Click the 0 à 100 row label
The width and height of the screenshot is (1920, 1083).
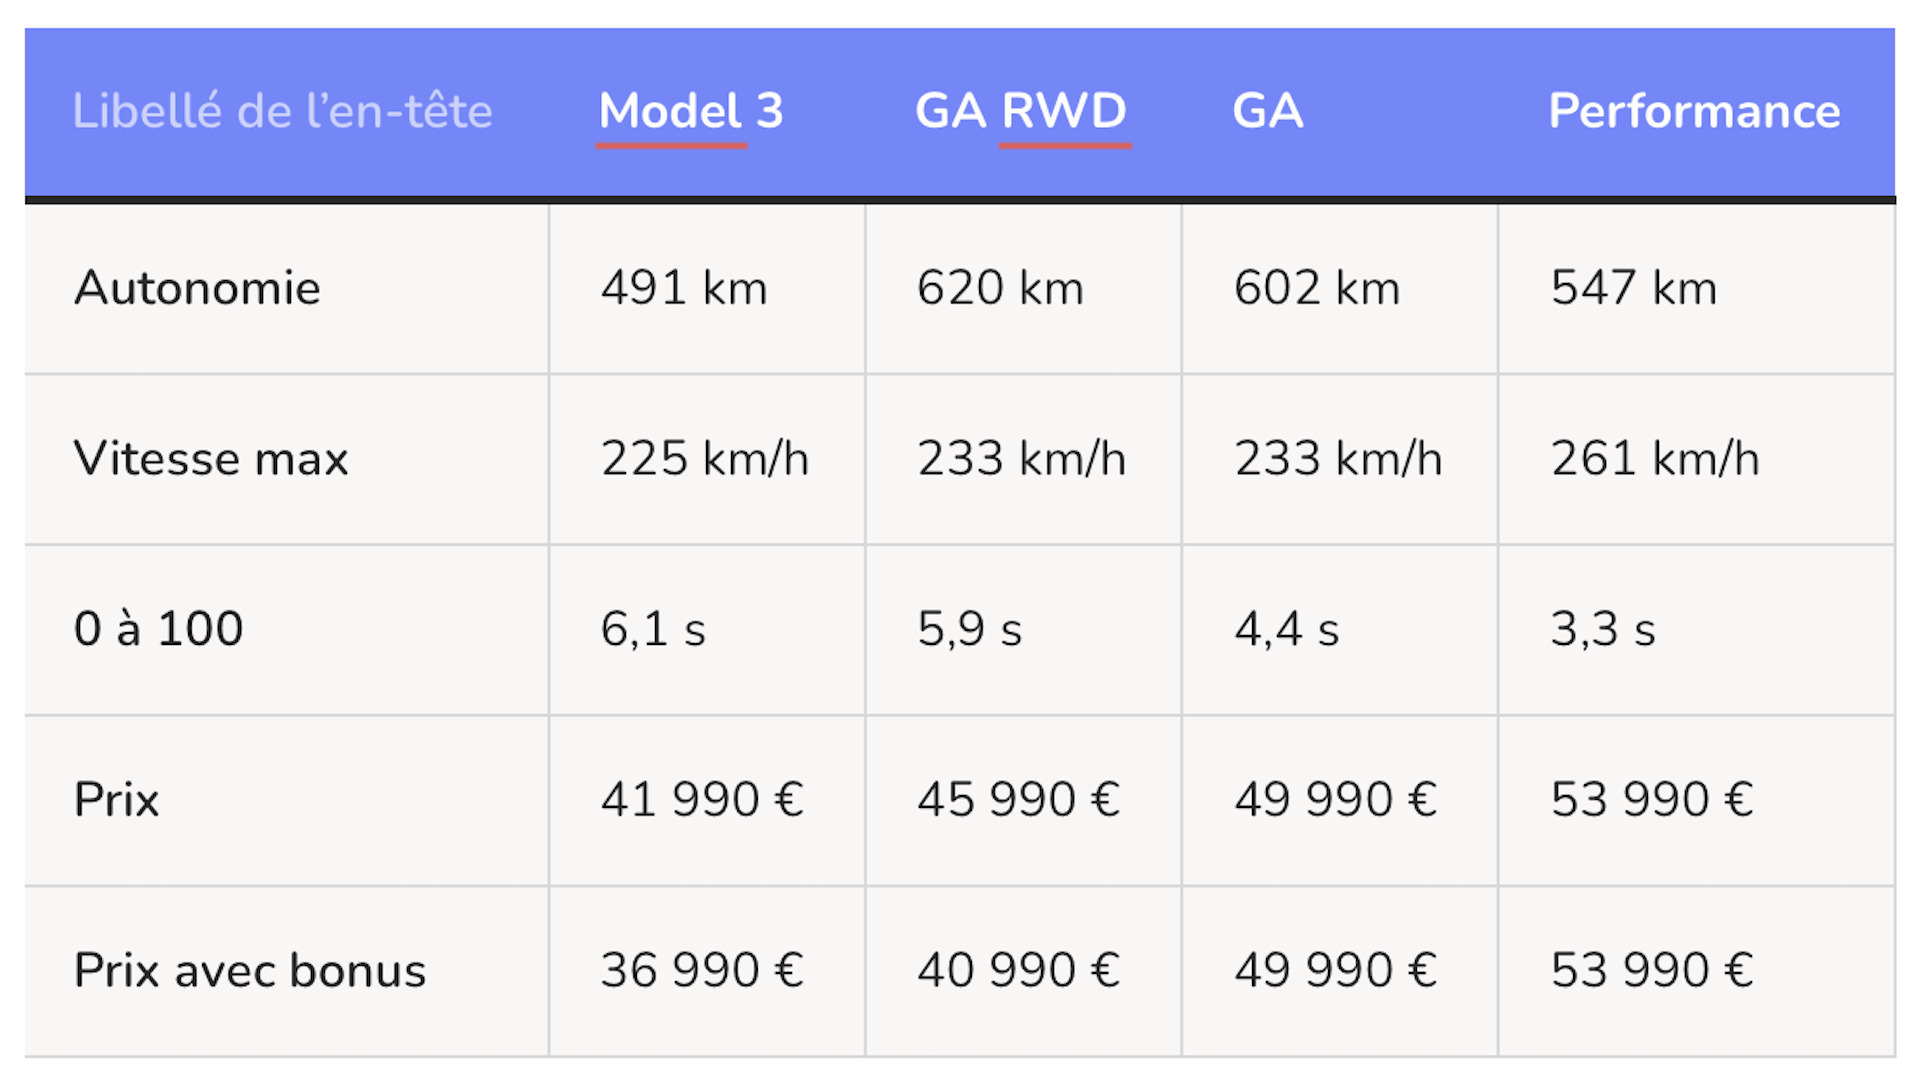(158, 629)
